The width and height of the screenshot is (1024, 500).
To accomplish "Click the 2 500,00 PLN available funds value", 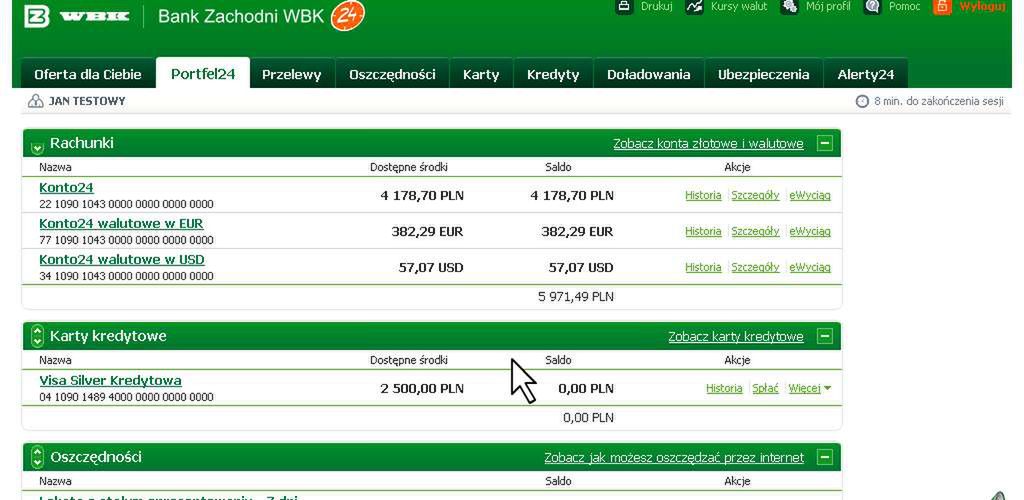I will point(422,388).
